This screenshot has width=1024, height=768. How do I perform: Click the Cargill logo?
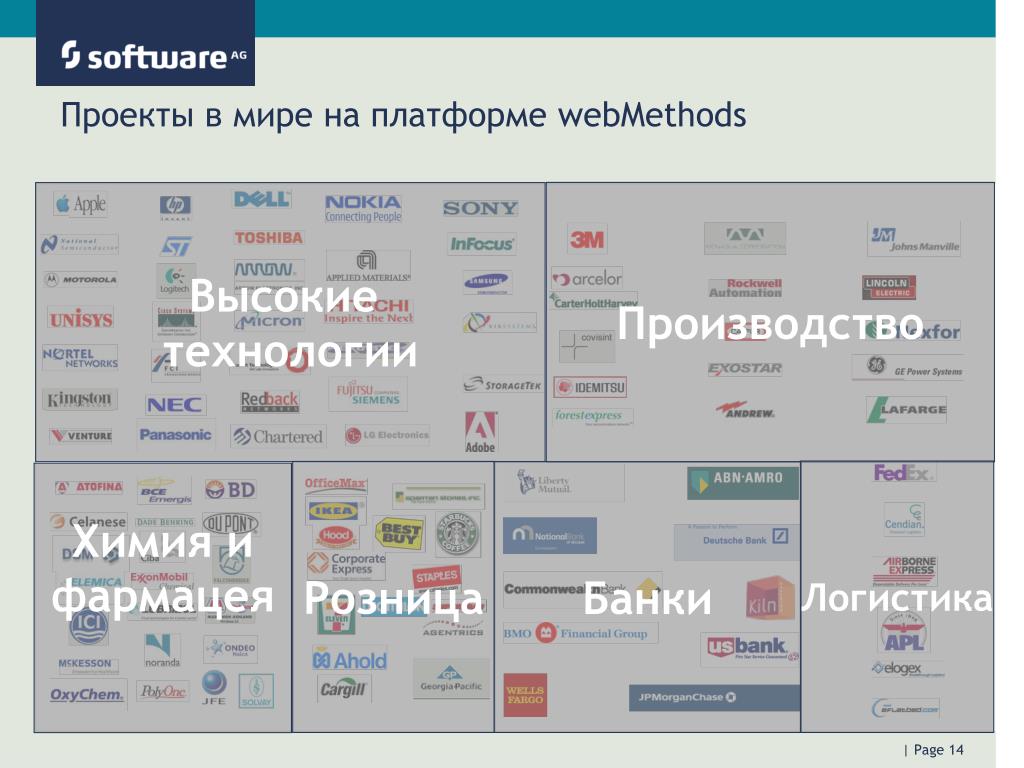point(344,689)
